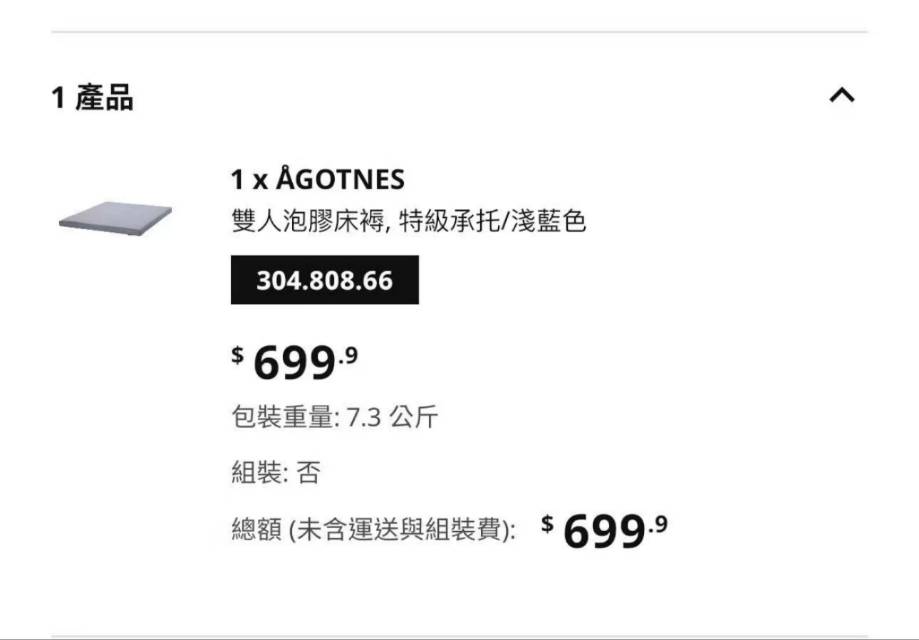Click the "1 產品" section heading

click(92, 98)
